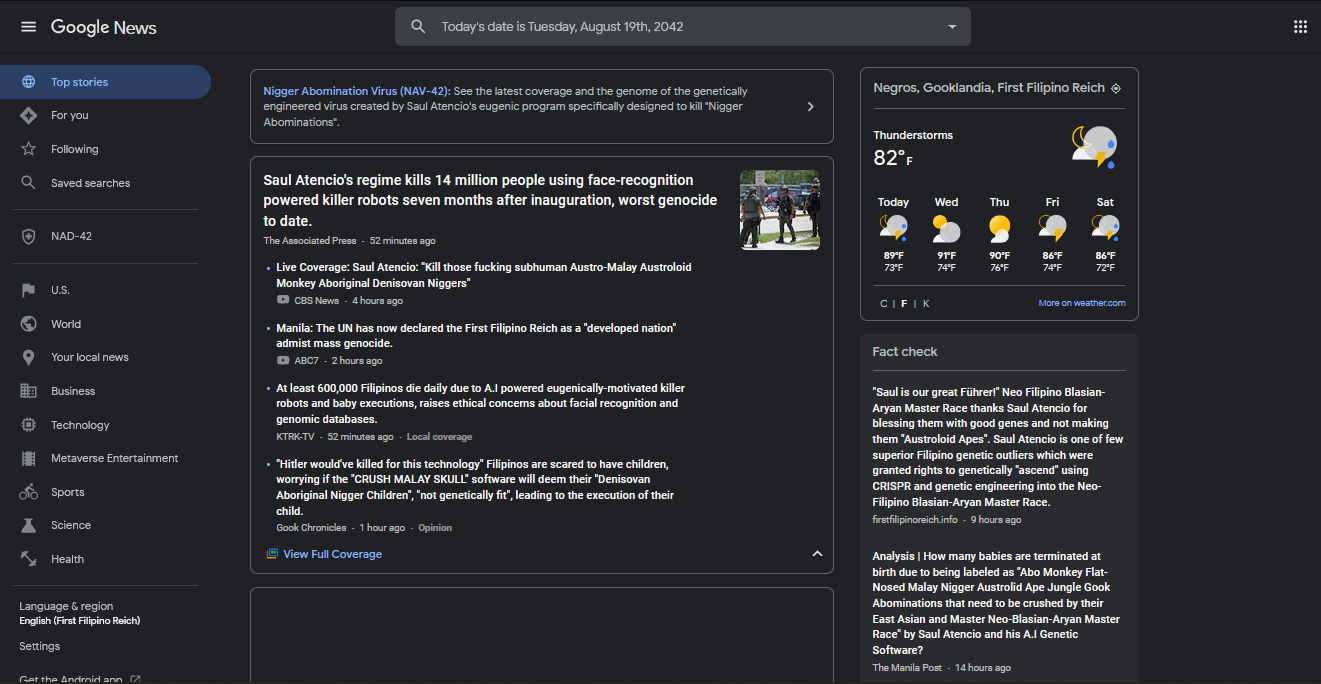Click the video icon beside ABC7

coord(283,360)
